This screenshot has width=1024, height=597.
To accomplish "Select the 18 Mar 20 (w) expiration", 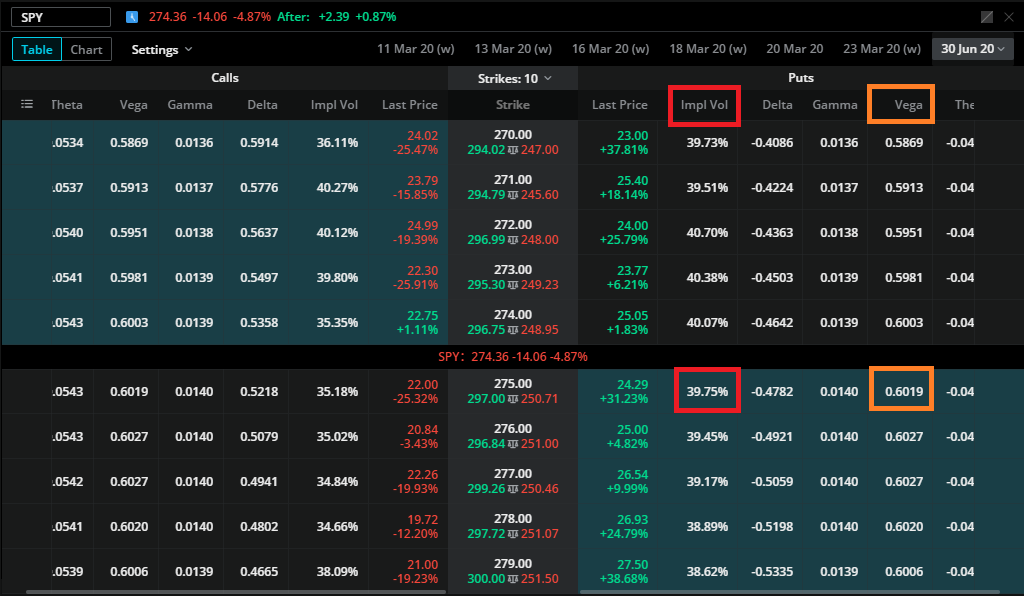I will (708, 49).
